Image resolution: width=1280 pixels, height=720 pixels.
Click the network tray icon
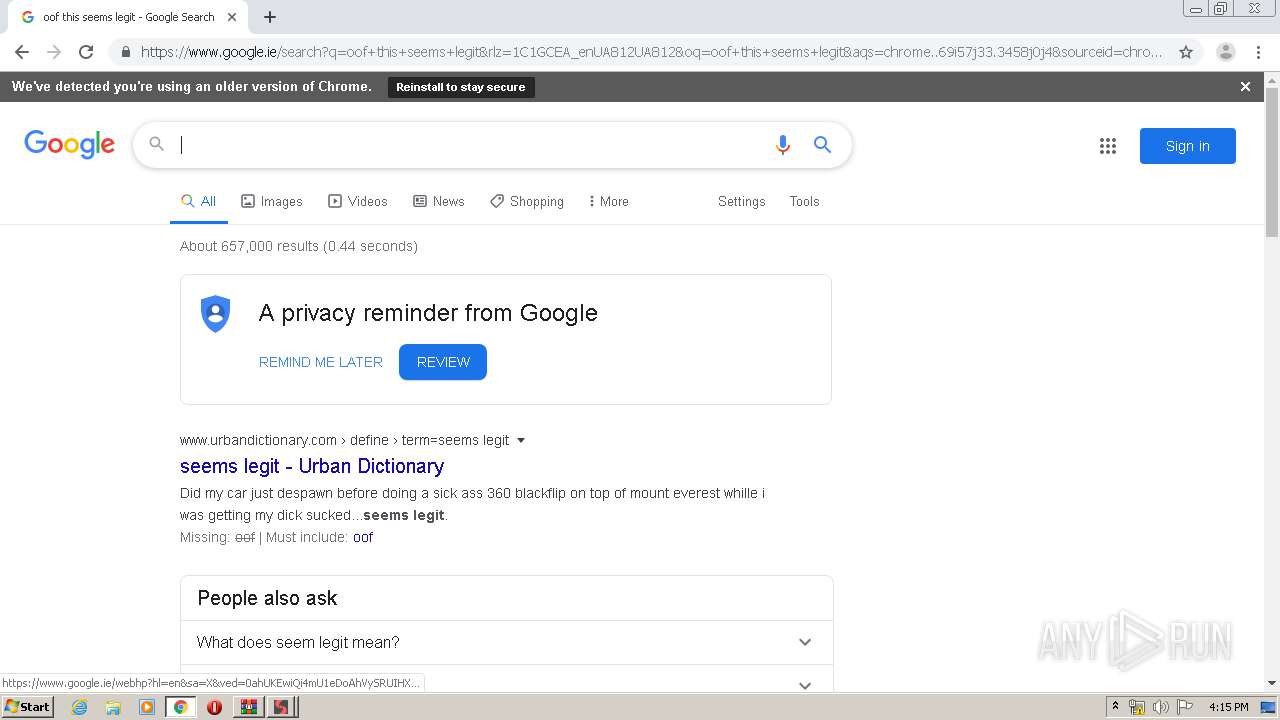click(1137, 707)
